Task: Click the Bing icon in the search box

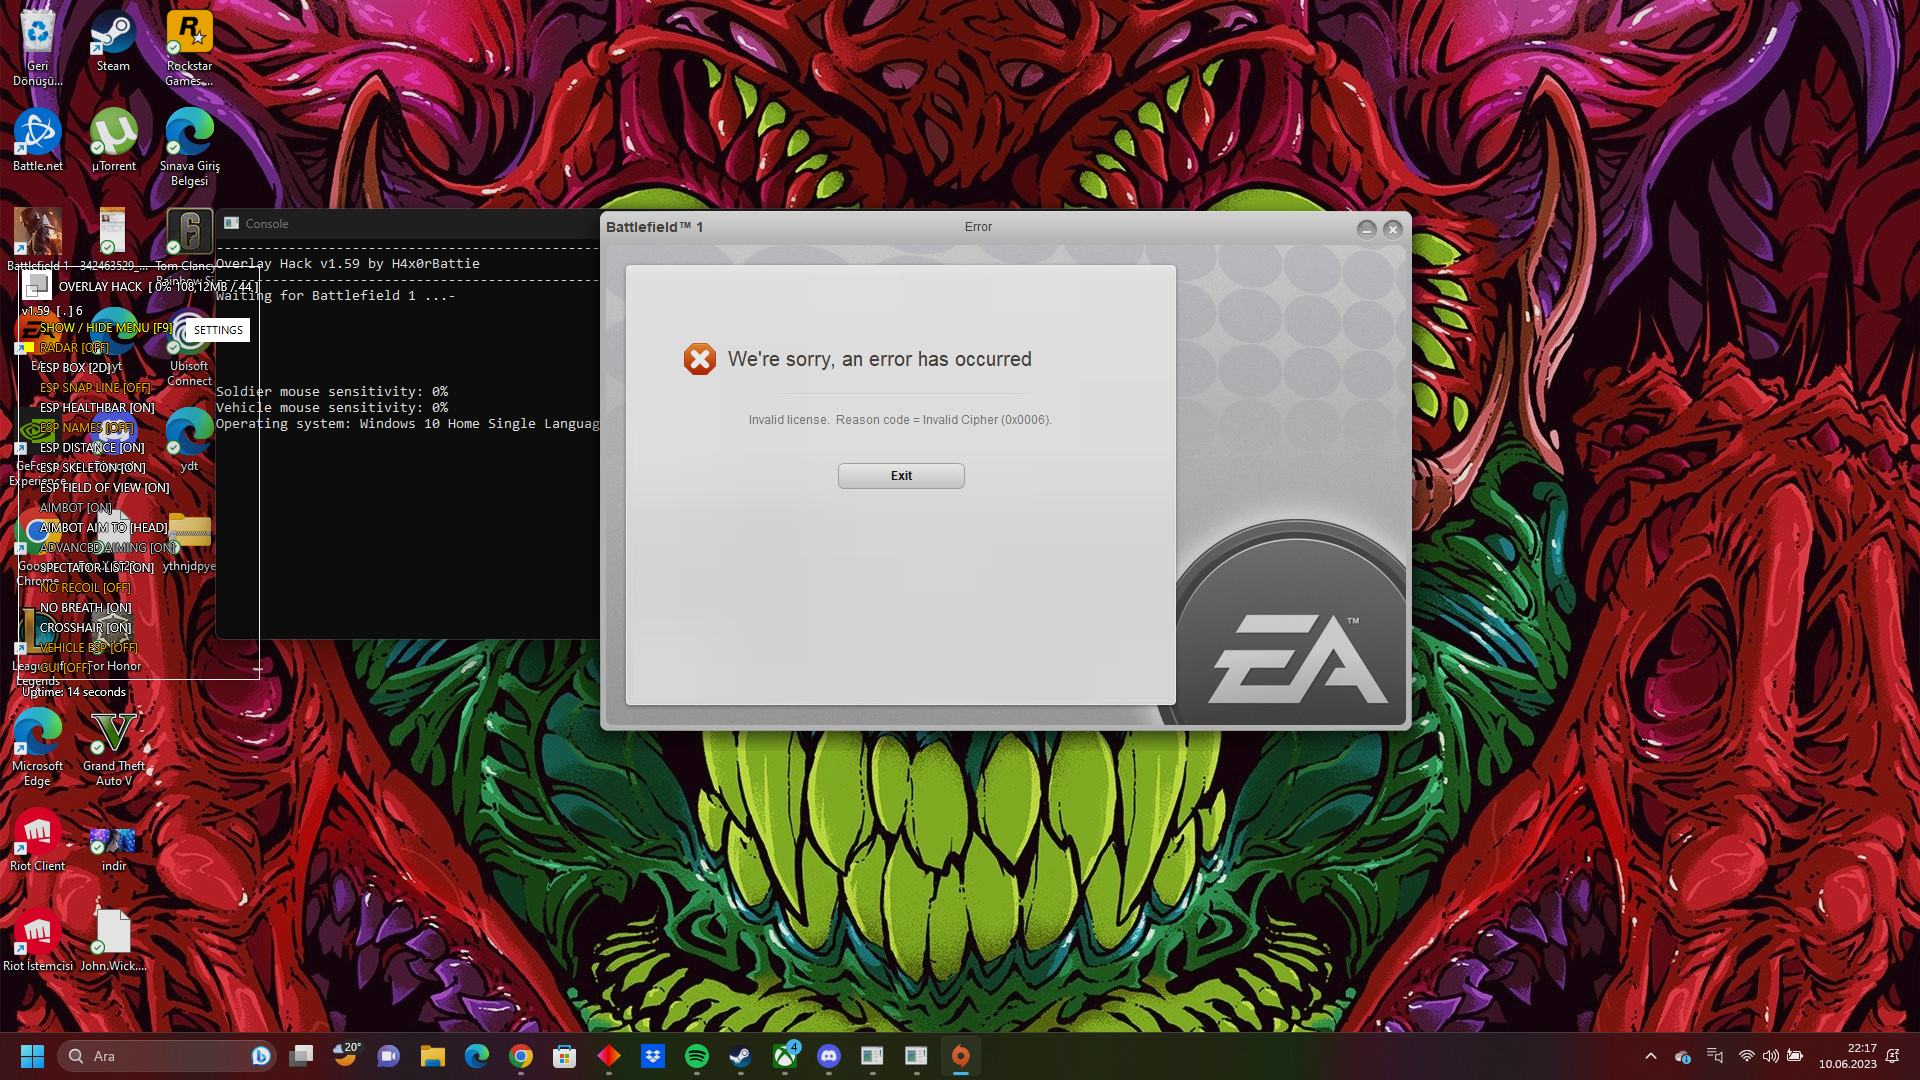Action: pyautogui.click(x=260, y=1056)
